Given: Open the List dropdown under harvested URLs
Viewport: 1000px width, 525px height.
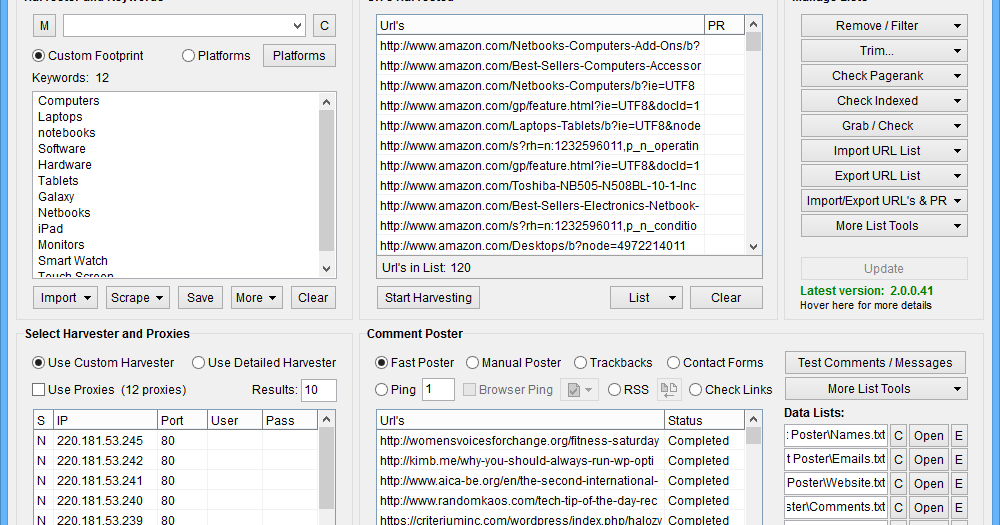Looking at the screenshot, I should point(646,298).
